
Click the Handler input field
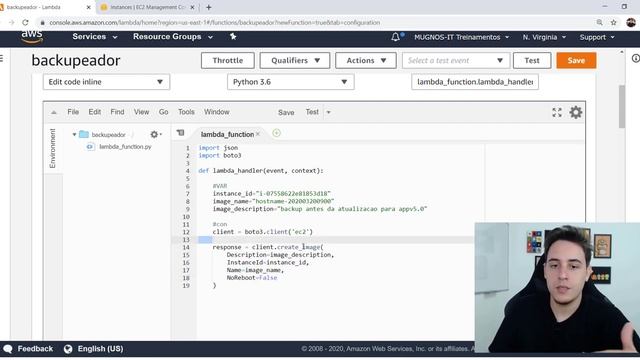pos(475,82)
